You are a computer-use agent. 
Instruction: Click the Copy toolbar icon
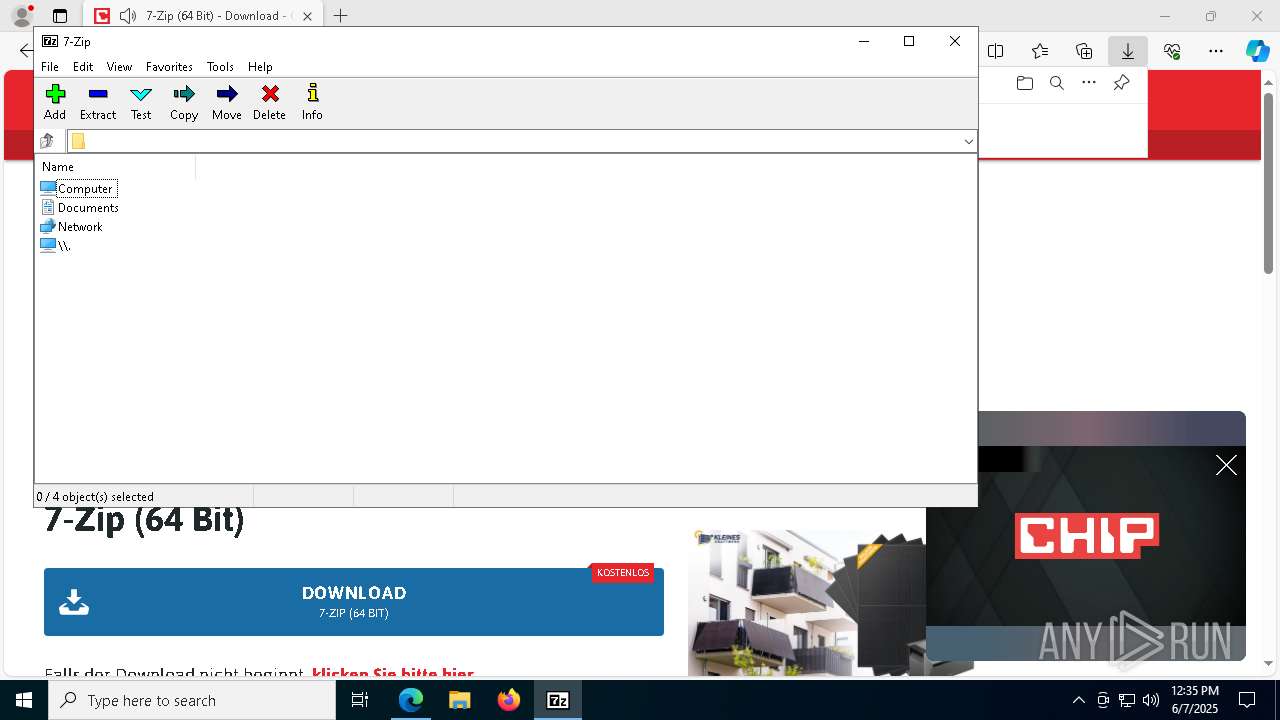point(184,102)
